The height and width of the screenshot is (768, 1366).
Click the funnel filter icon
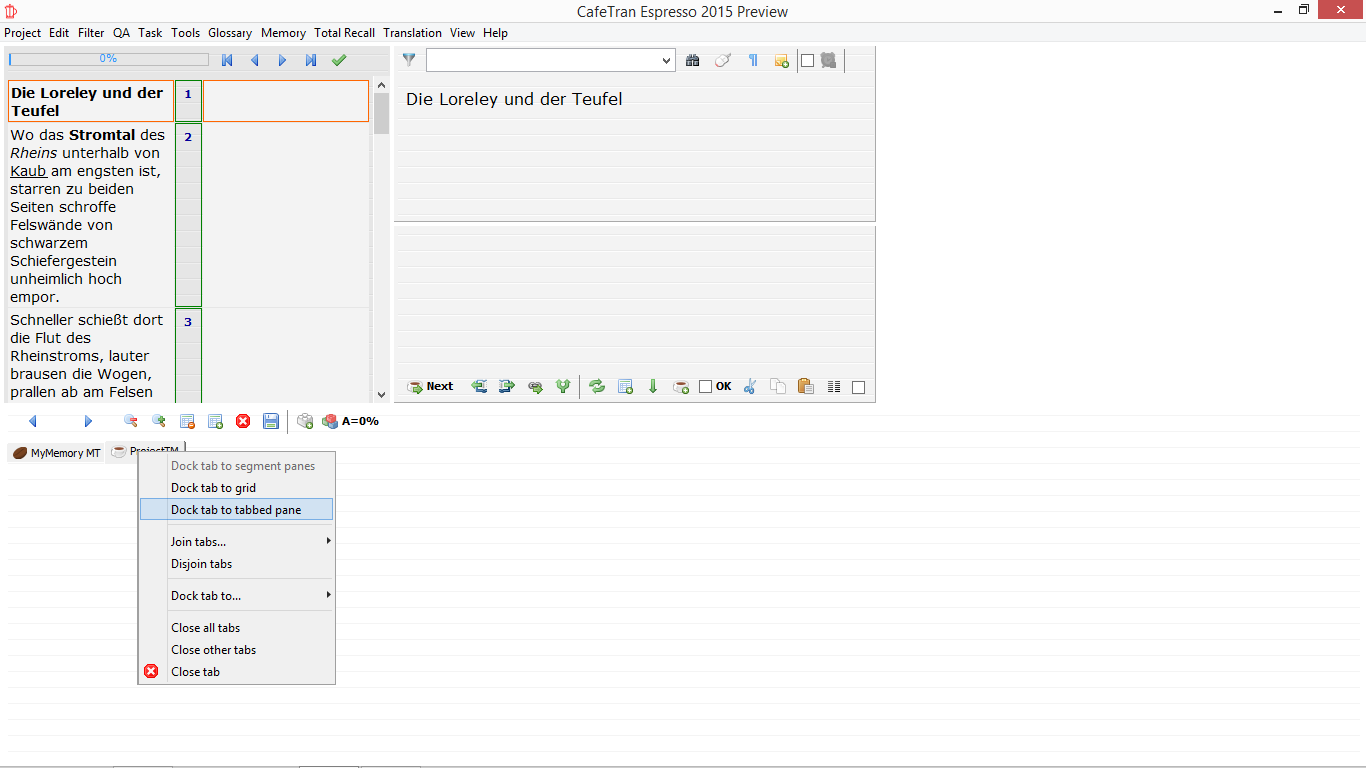pos(409,60)
